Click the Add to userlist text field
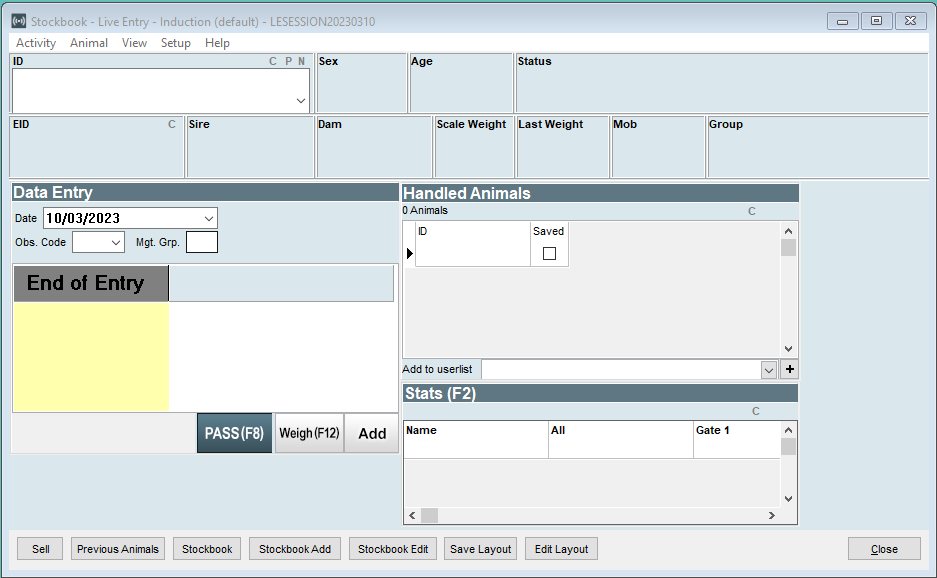937x578 pixels. (621, 369)
